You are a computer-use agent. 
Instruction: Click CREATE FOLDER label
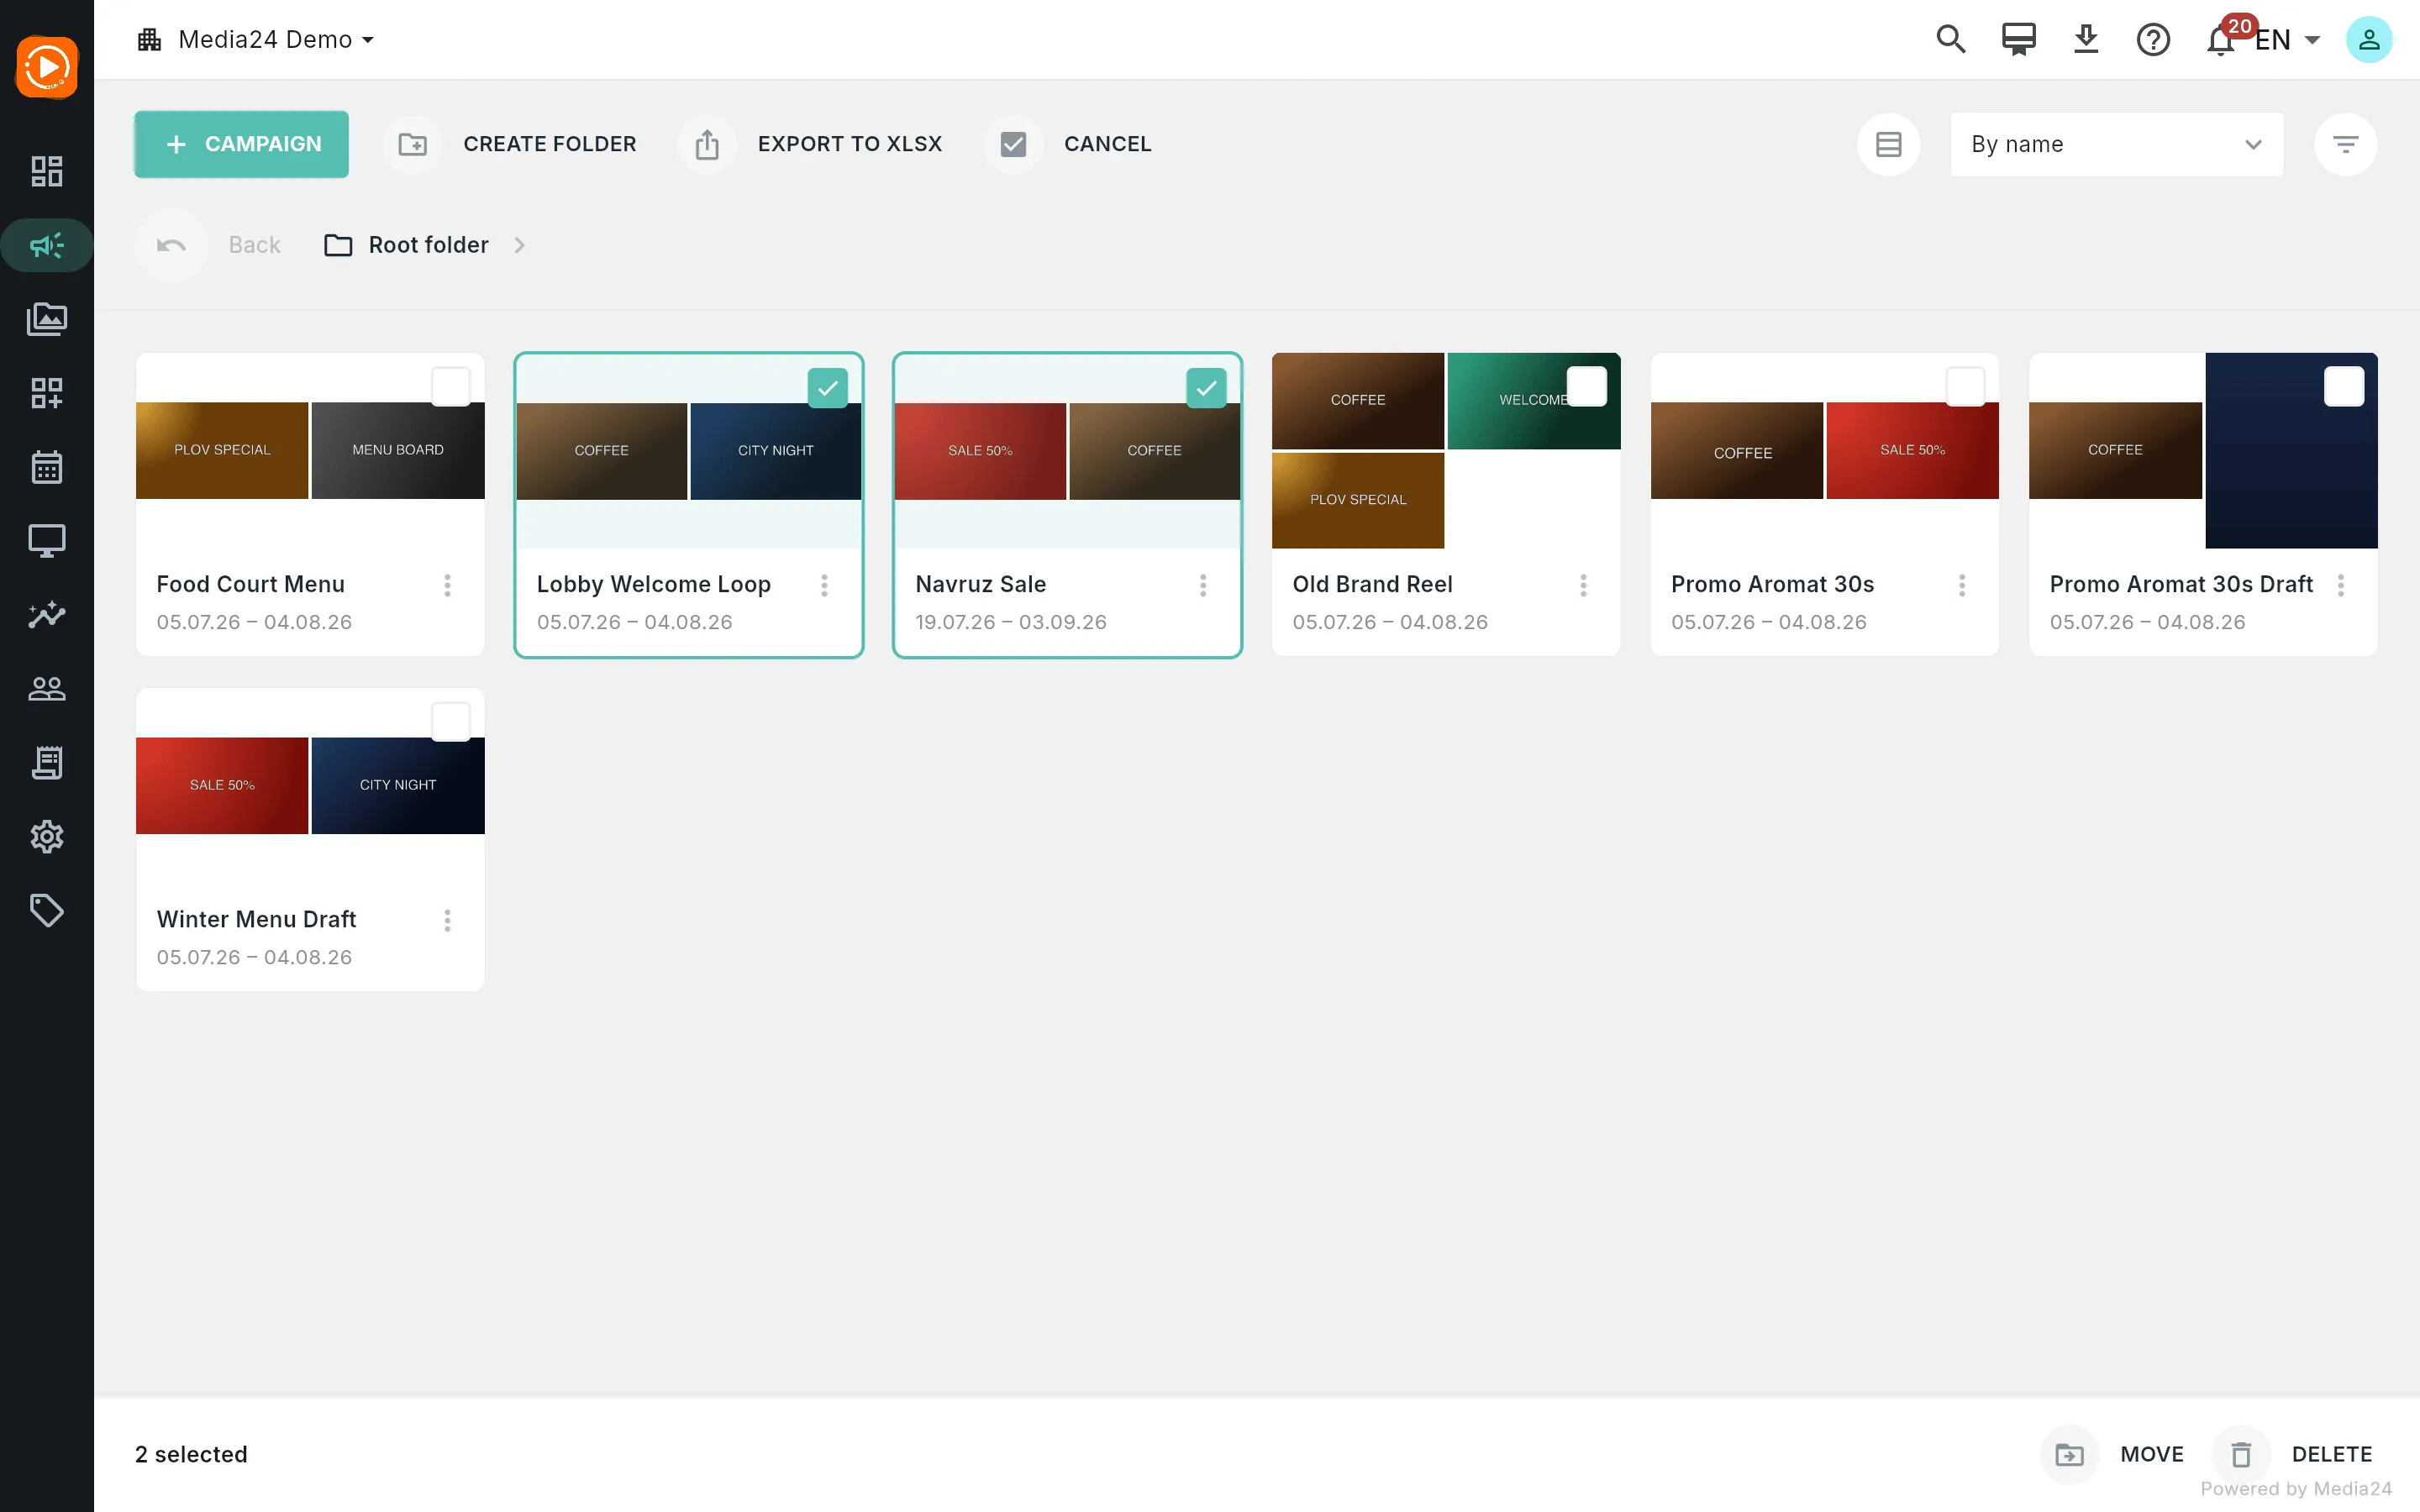[x=549, y=144]
